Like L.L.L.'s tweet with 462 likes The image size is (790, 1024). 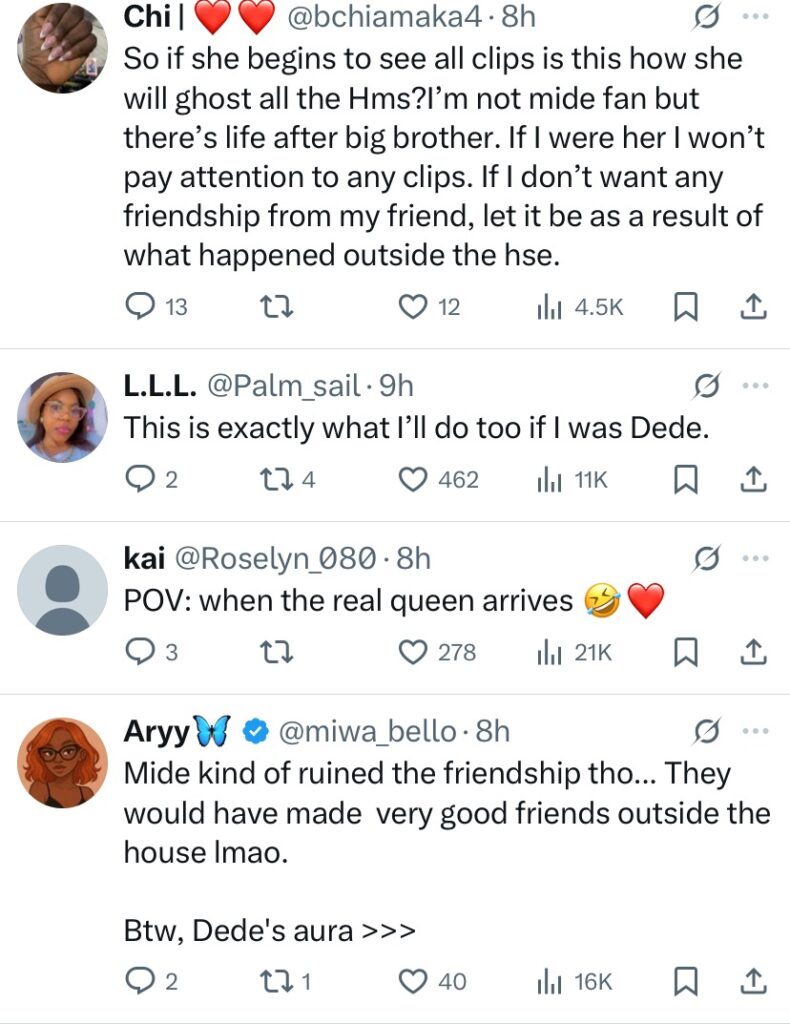pos(413,480)
